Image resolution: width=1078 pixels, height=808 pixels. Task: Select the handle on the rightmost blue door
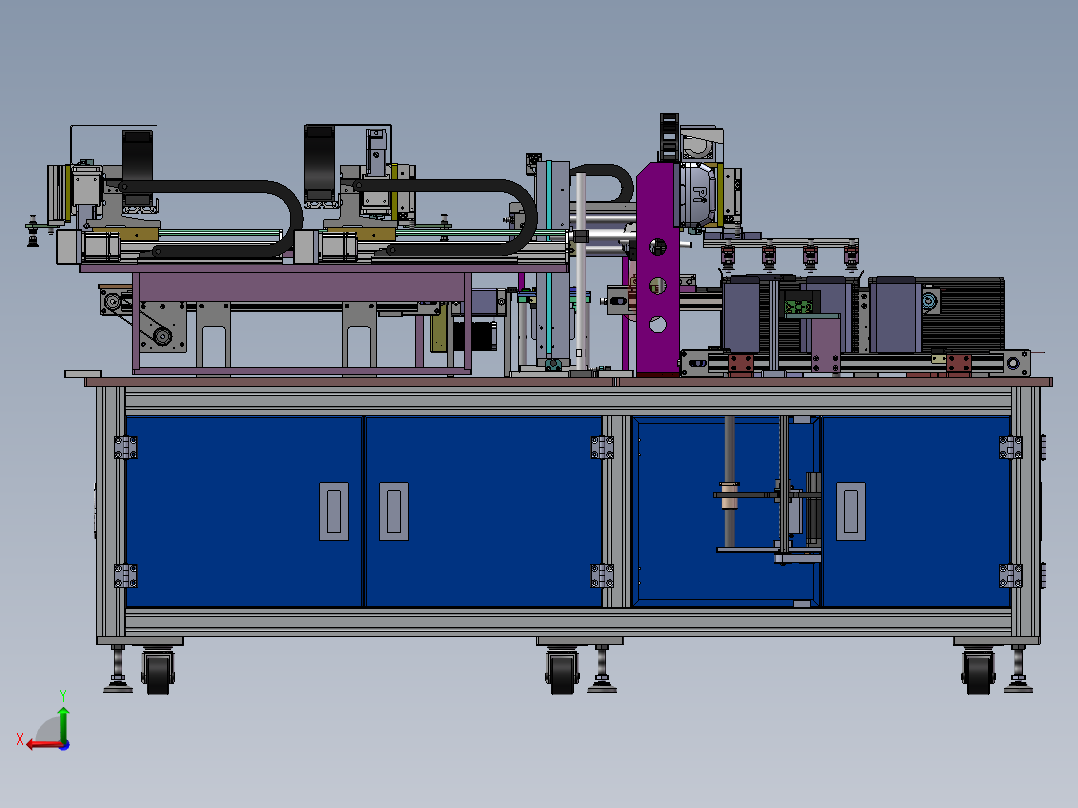click(x=850, y=511)
